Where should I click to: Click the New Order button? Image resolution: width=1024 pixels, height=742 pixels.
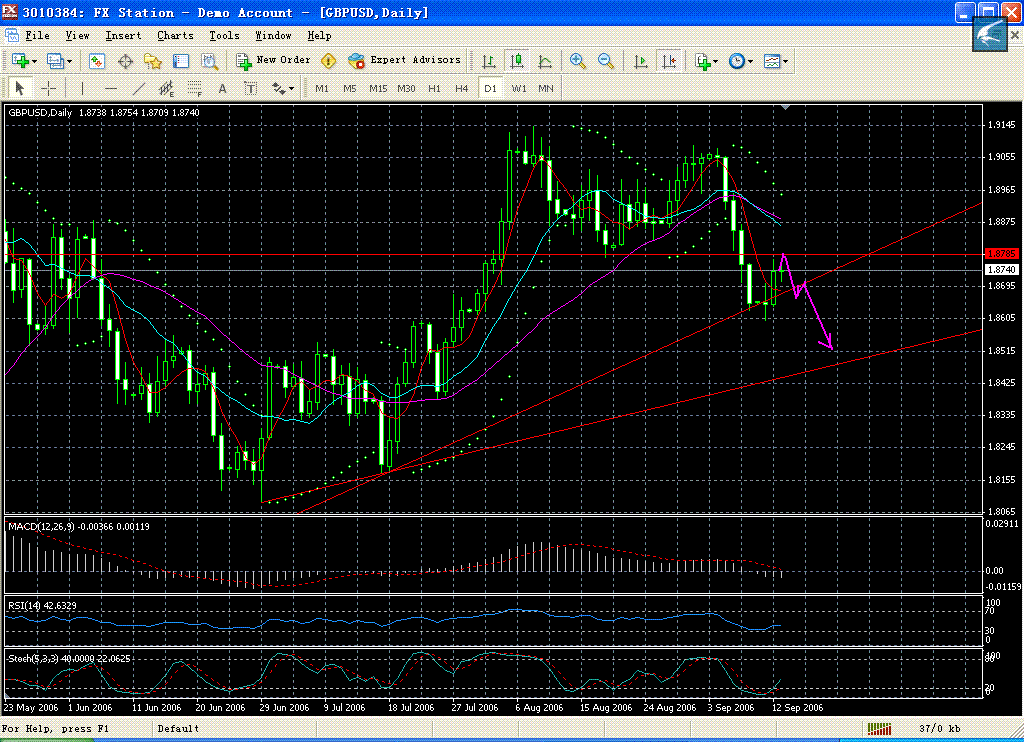tap(273, 61)
